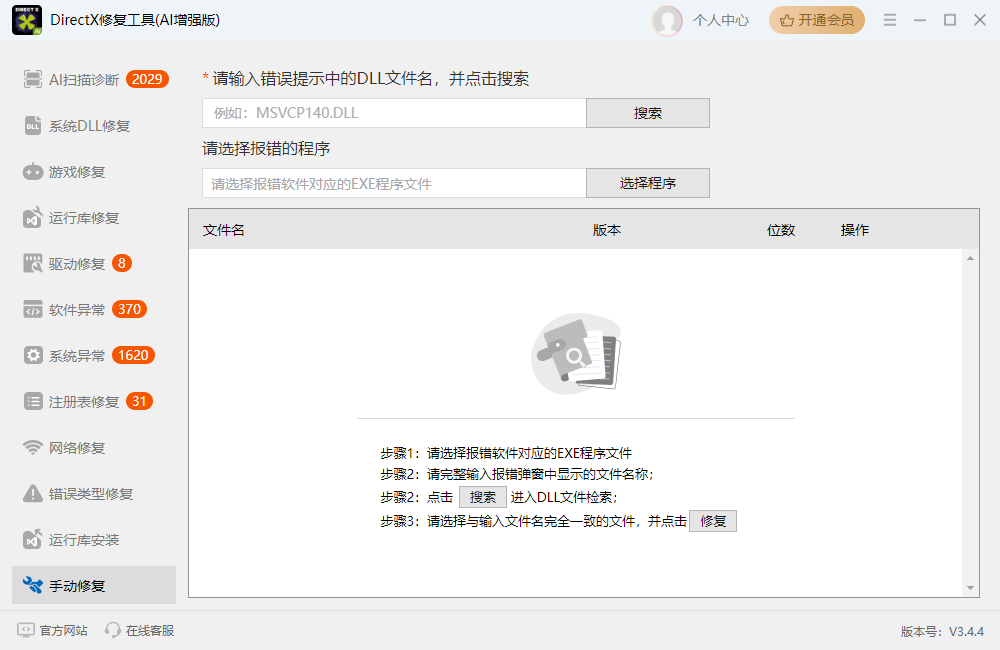Open 错误类型修复 warning triangle icon
Image resolution: width=1000 pixels, height=650 pixels.
click(x=33, y=494)
